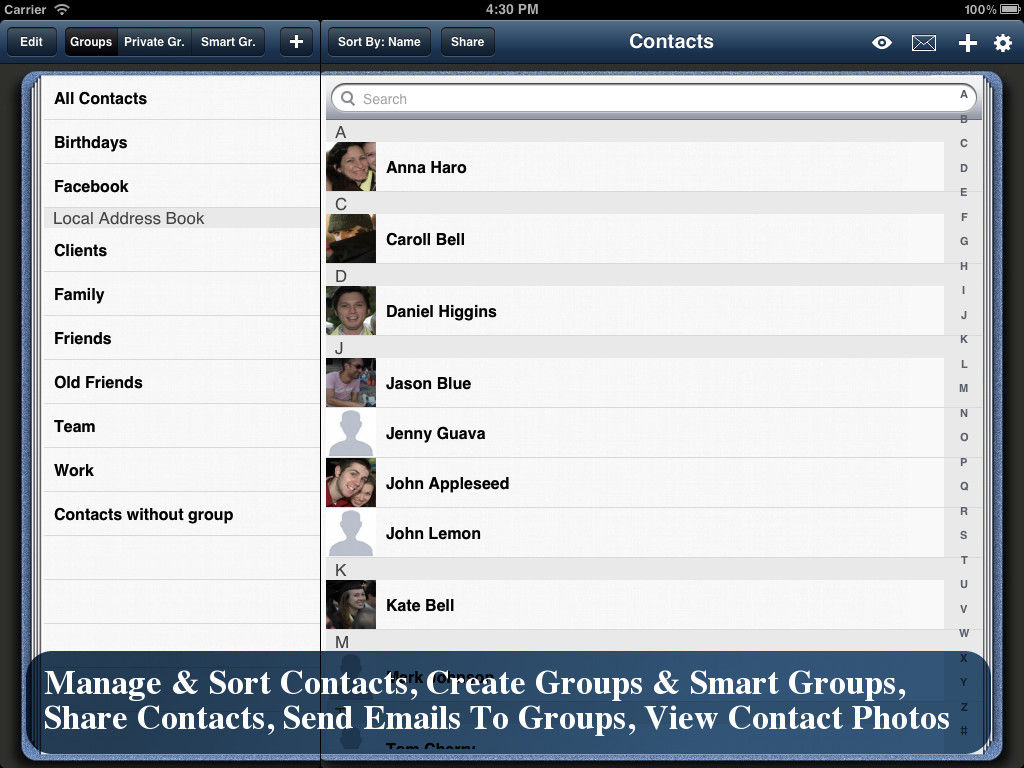Open Caroll Bell contact
The image size is (1024, 768).
click(x=635, y=239)
